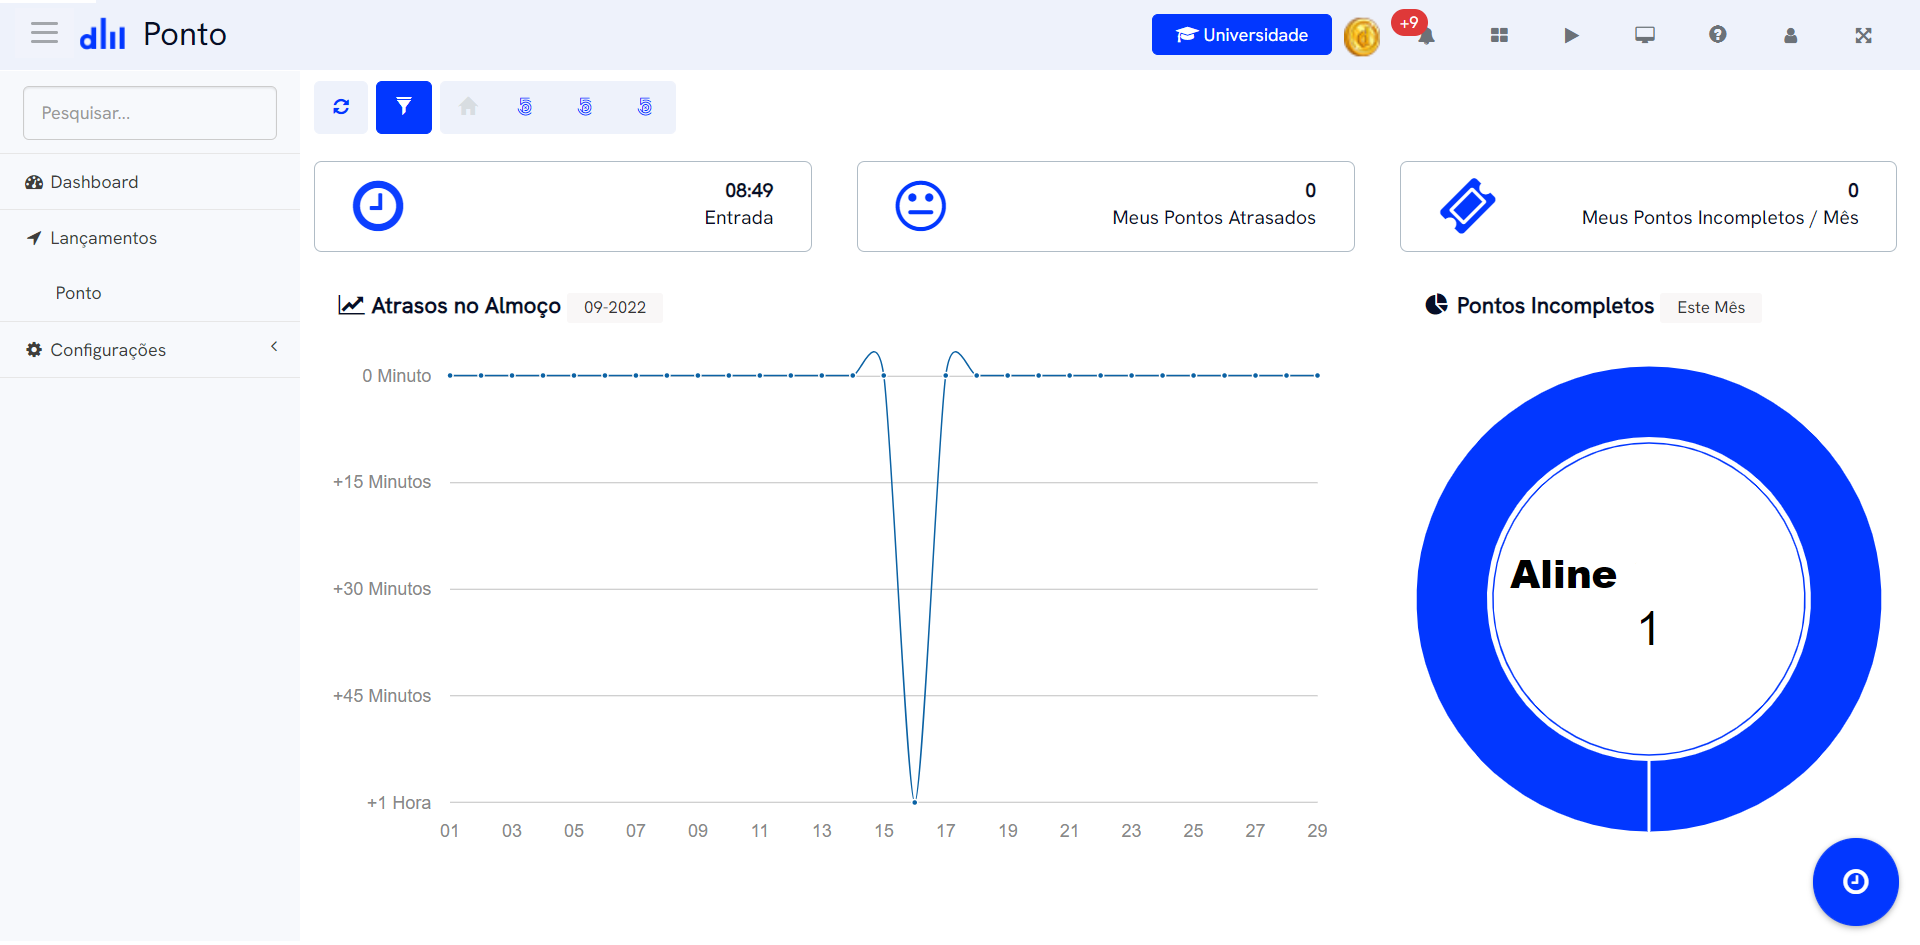Screen dimensions: 1920x945
Task: Click into the Pesquisar search field
Action: tap(150, 113)
